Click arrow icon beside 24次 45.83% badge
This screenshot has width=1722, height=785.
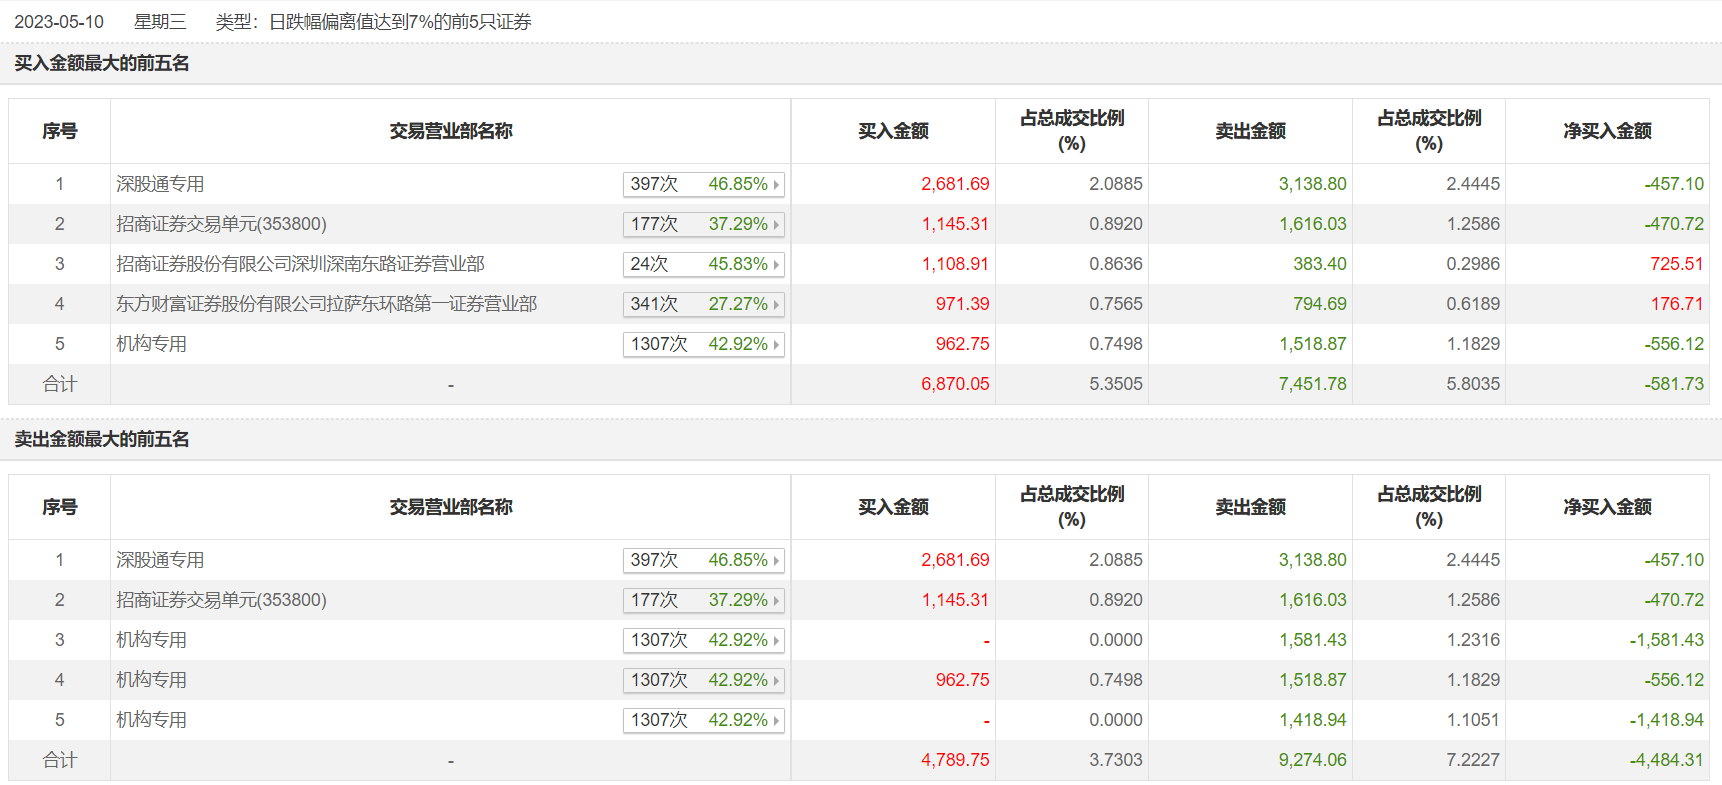point(776,265)
